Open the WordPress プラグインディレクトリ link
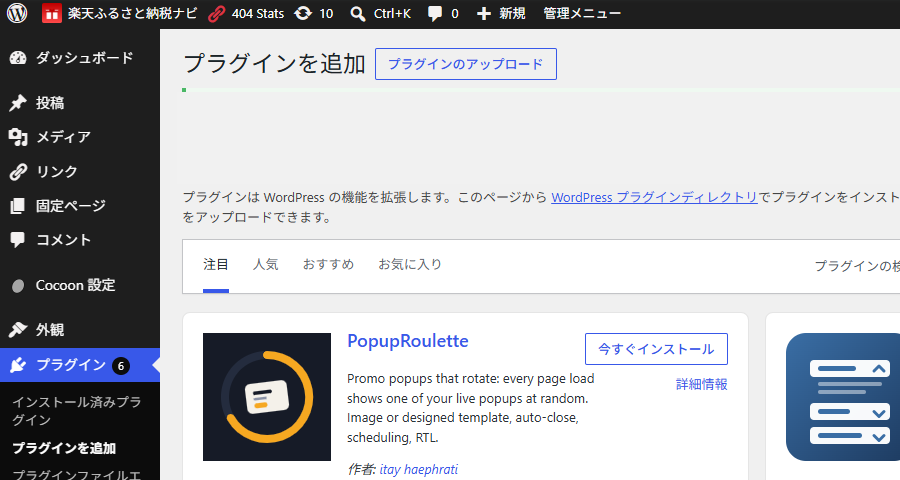 (x=654, y=198)
